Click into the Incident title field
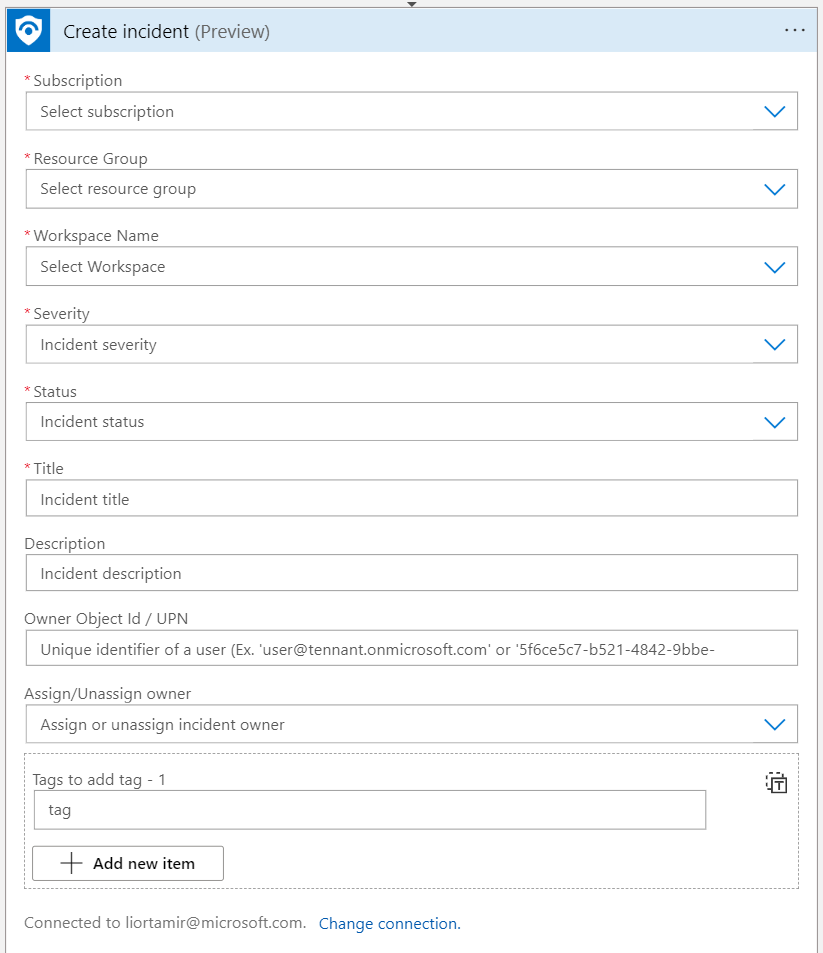Viewport: 823px width, 953px height. [411, 499]
